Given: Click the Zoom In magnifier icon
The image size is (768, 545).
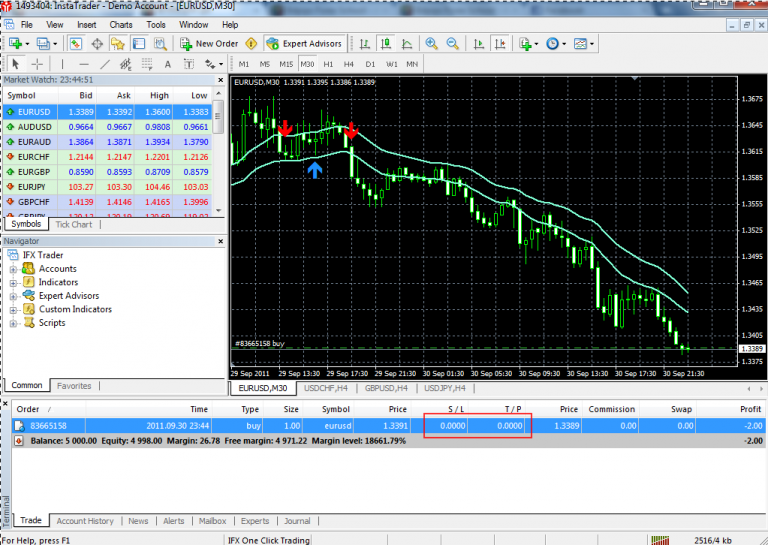Looking at the screenshot, I should [x=432, y=44].
